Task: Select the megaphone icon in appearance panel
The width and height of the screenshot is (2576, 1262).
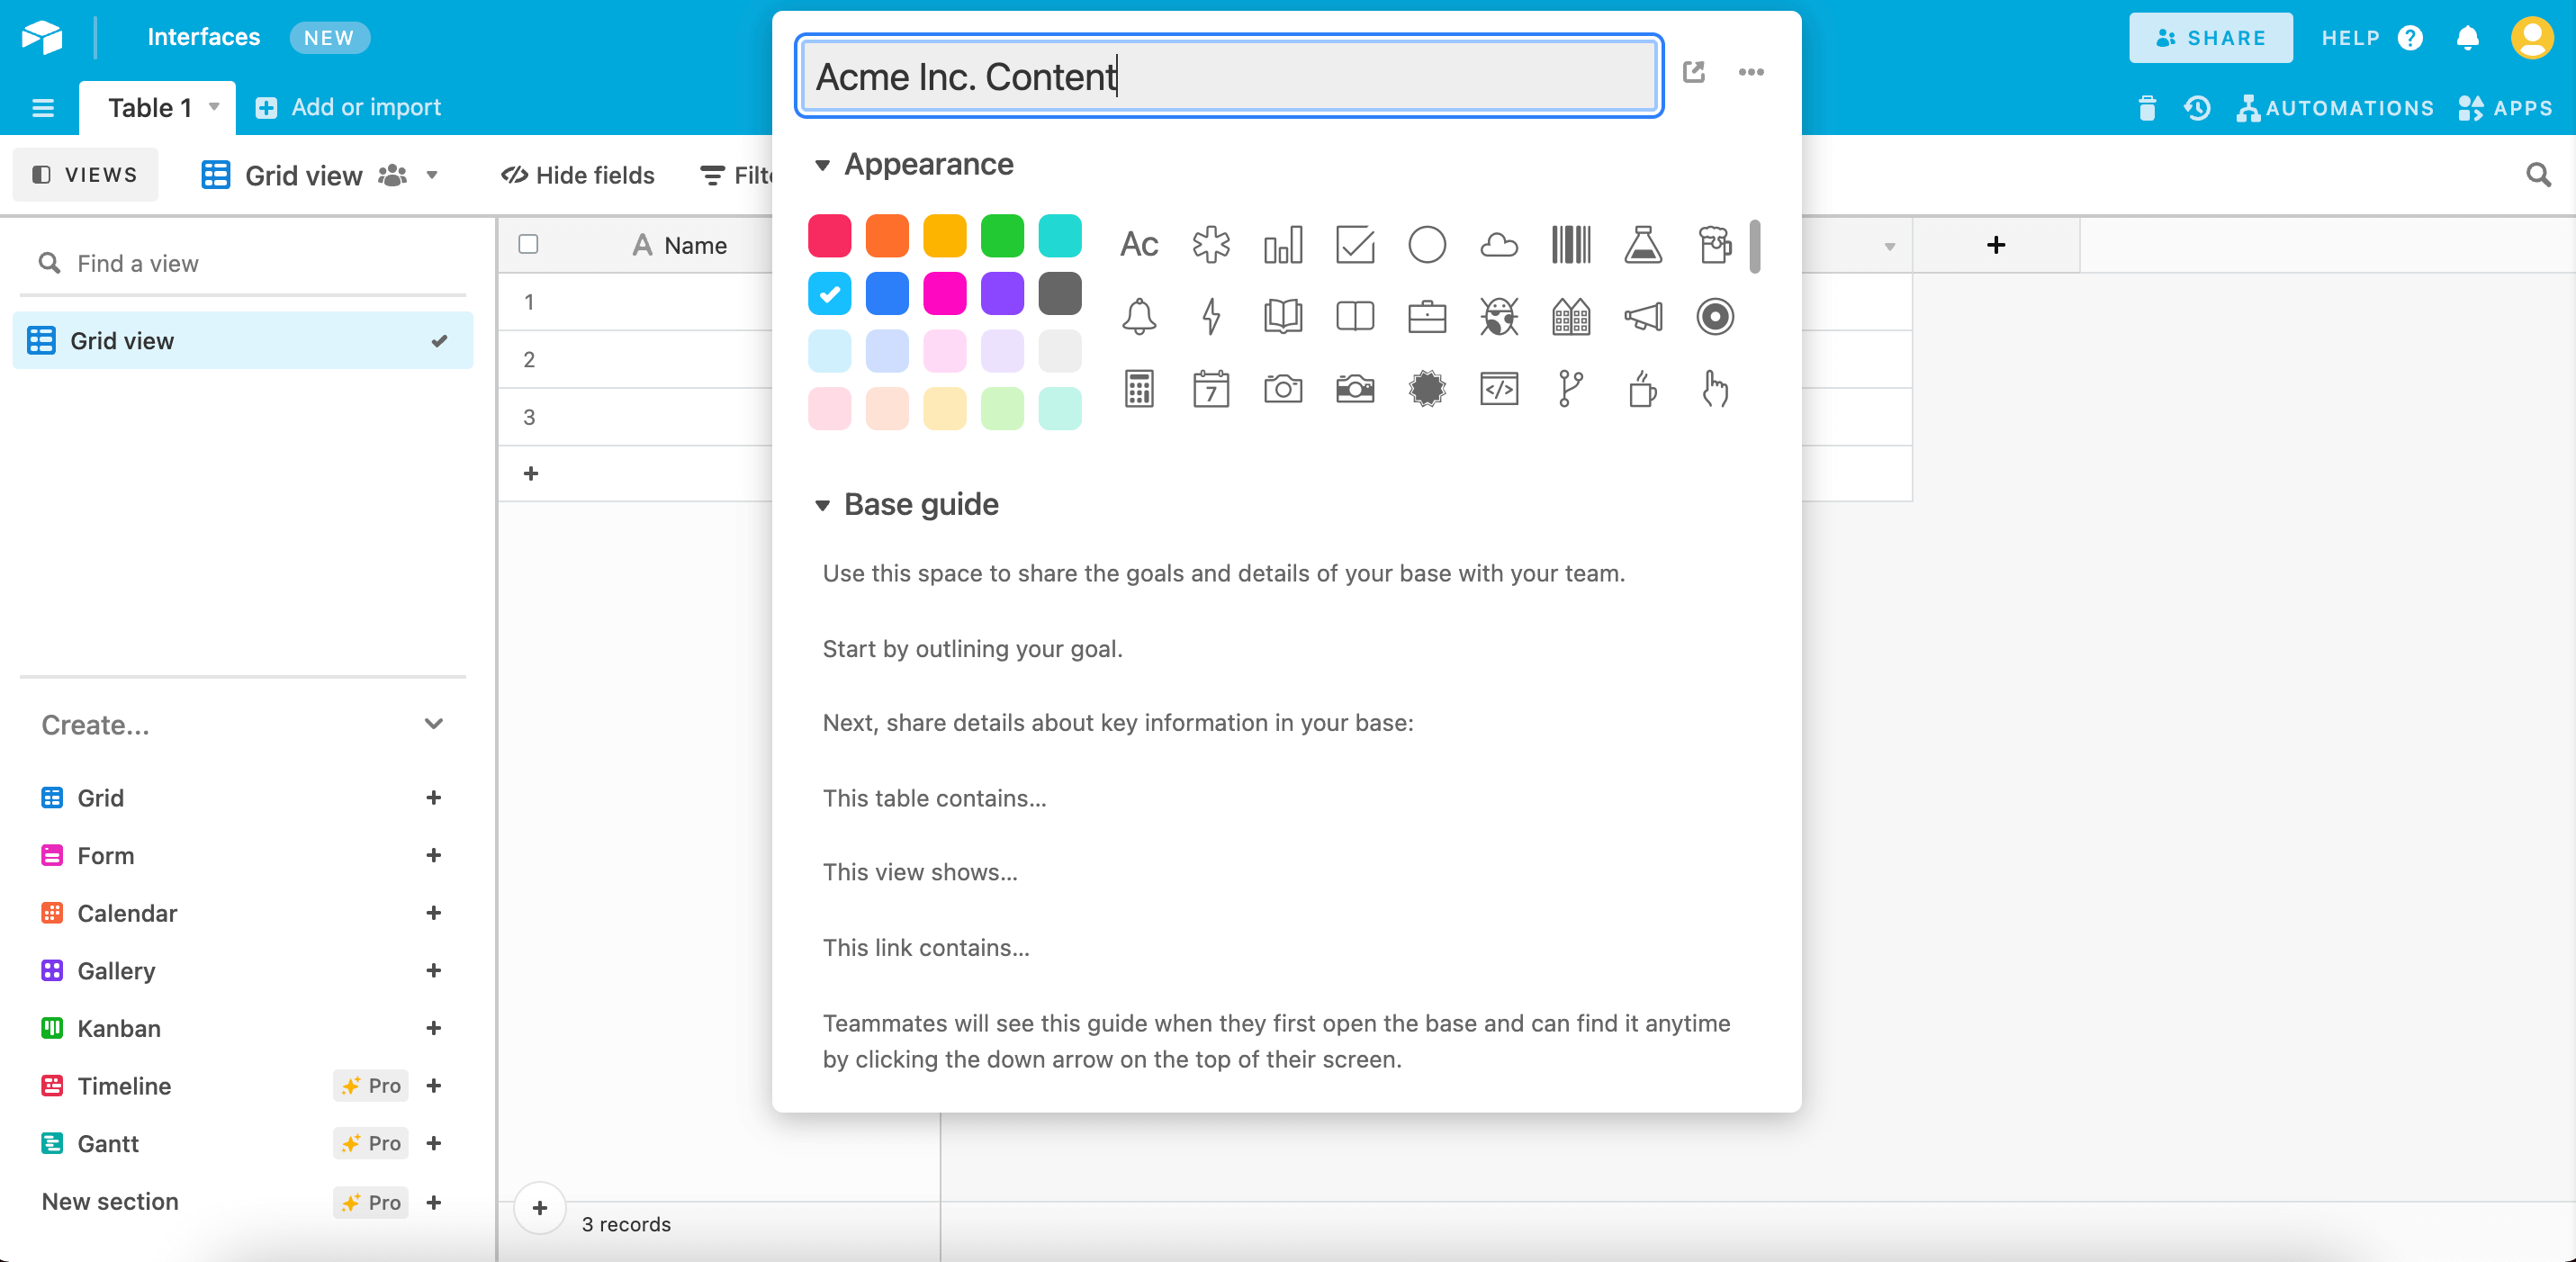Action: click(x=1644, y=315)
